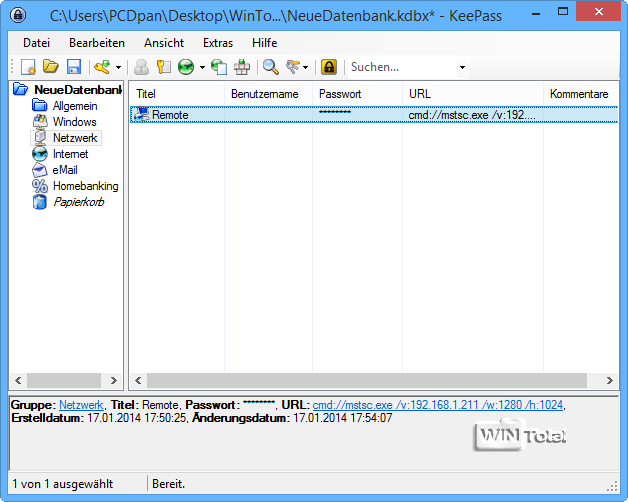
Task: Click the group tree horizontal scrollbar thumb
Action: (64, 380)
